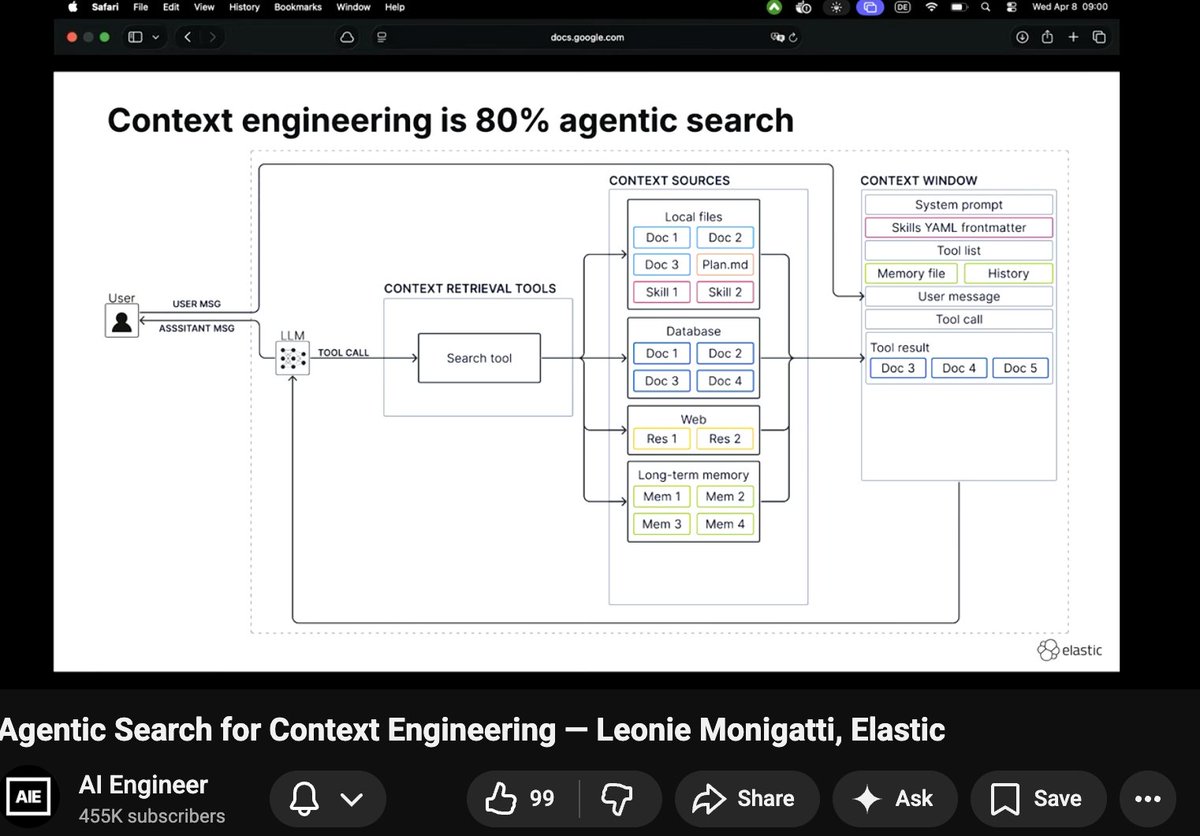Click the purple screen mirroring menu bar icon
Image resolution: width=1200 pixels, height=836 pixels.
[x=868, y=7]
